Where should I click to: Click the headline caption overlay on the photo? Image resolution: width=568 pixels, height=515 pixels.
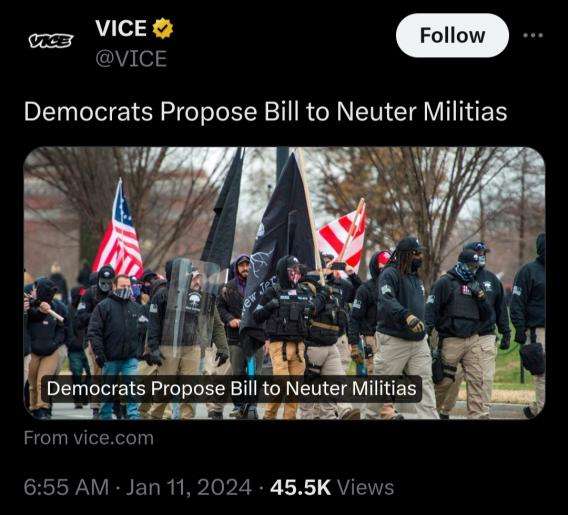pyautogui.click(x=231, y=389)
